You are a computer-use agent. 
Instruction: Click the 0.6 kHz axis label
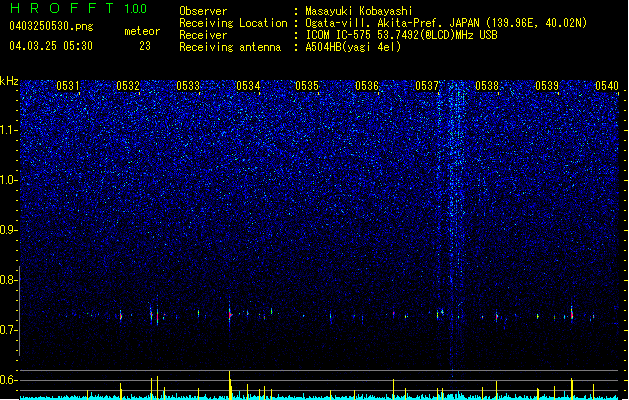[x=9, y=380]
